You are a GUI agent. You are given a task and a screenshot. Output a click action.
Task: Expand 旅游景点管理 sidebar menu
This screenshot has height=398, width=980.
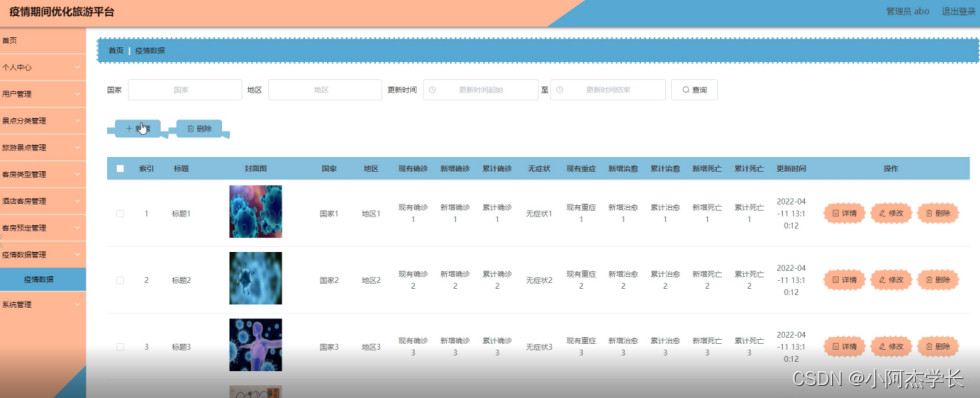[42, 148]
